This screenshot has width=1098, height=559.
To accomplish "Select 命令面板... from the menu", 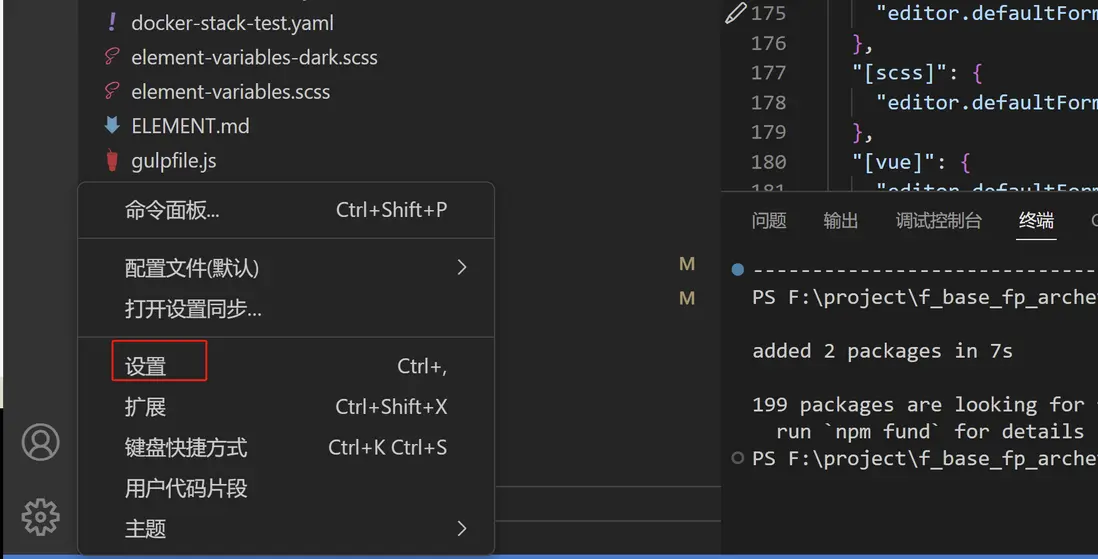I will pos(172,210).
